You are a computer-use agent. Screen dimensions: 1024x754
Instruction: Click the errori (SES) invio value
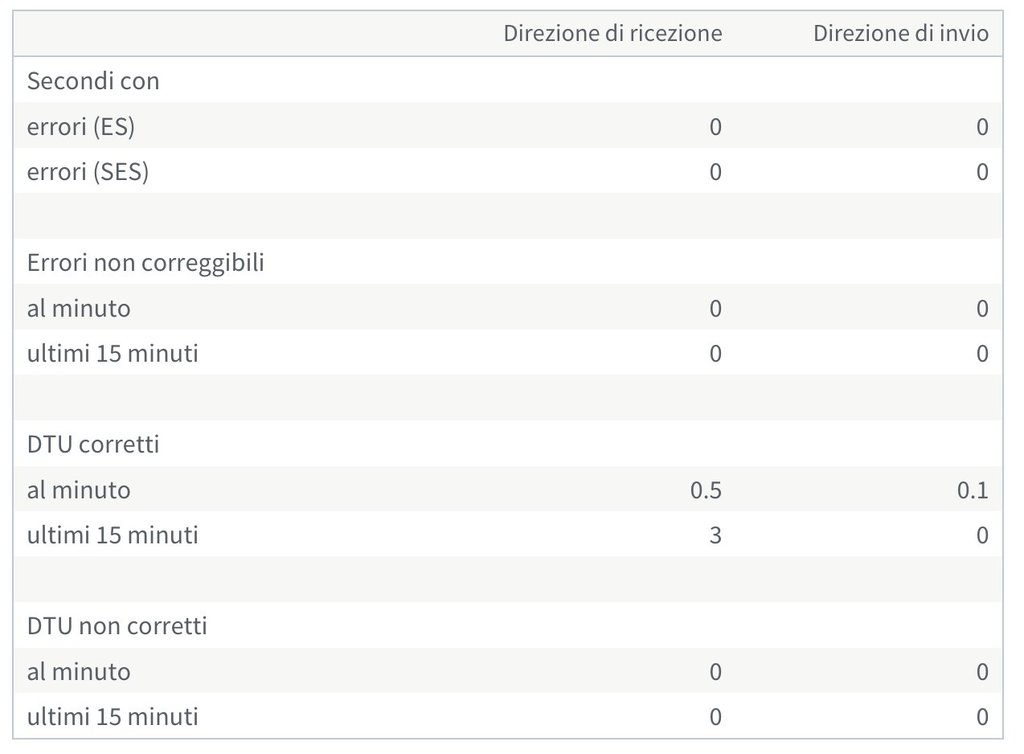pos(982,172)
